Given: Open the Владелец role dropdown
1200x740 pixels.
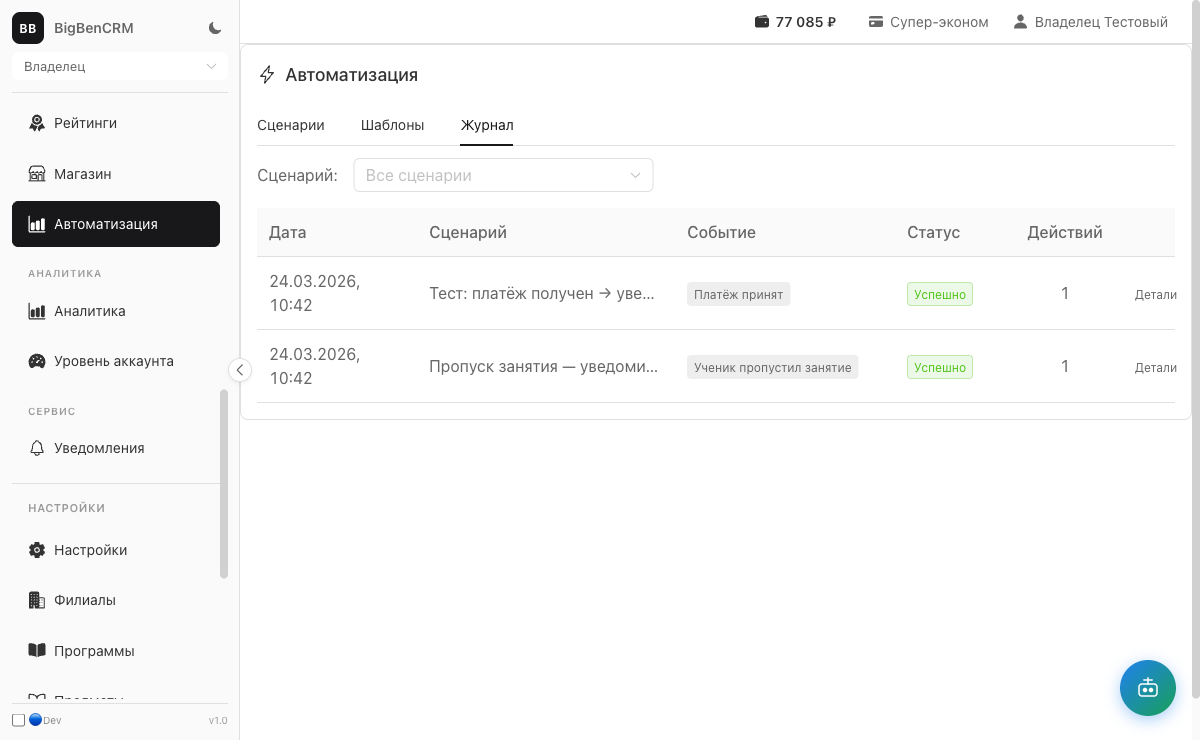Looking at the screenshot, I should tap(120, 66).
